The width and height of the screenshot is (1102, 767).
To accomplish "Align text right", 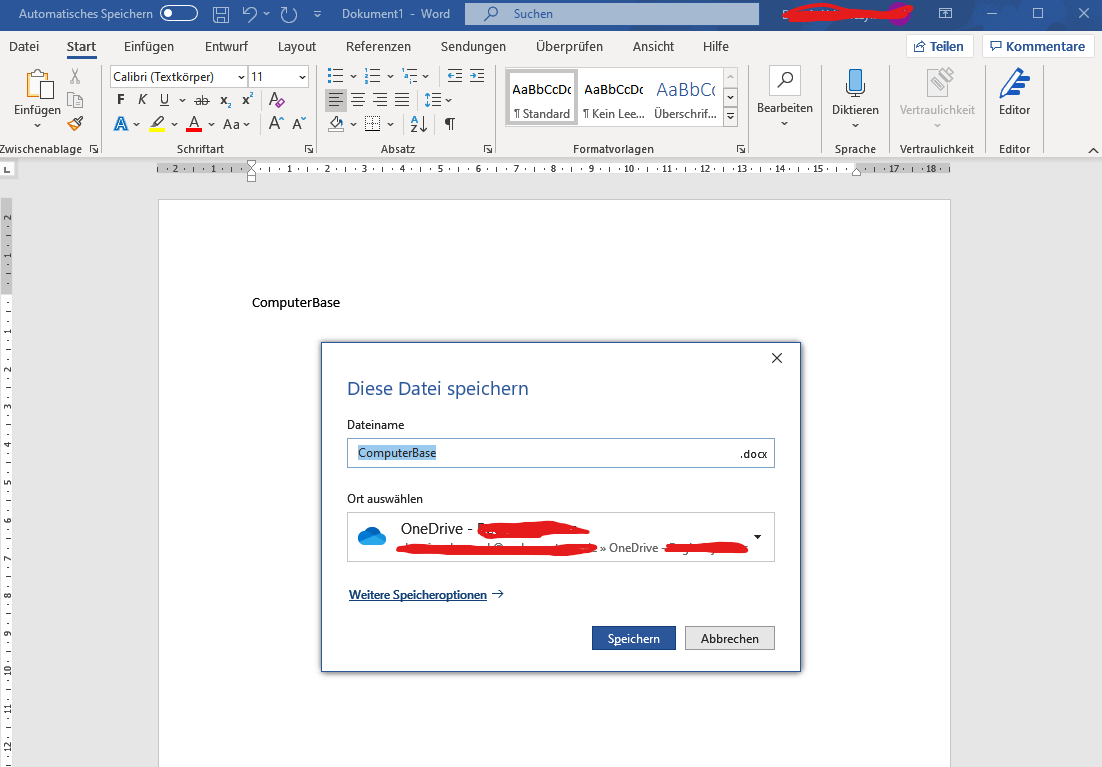I will coord(380,100).
